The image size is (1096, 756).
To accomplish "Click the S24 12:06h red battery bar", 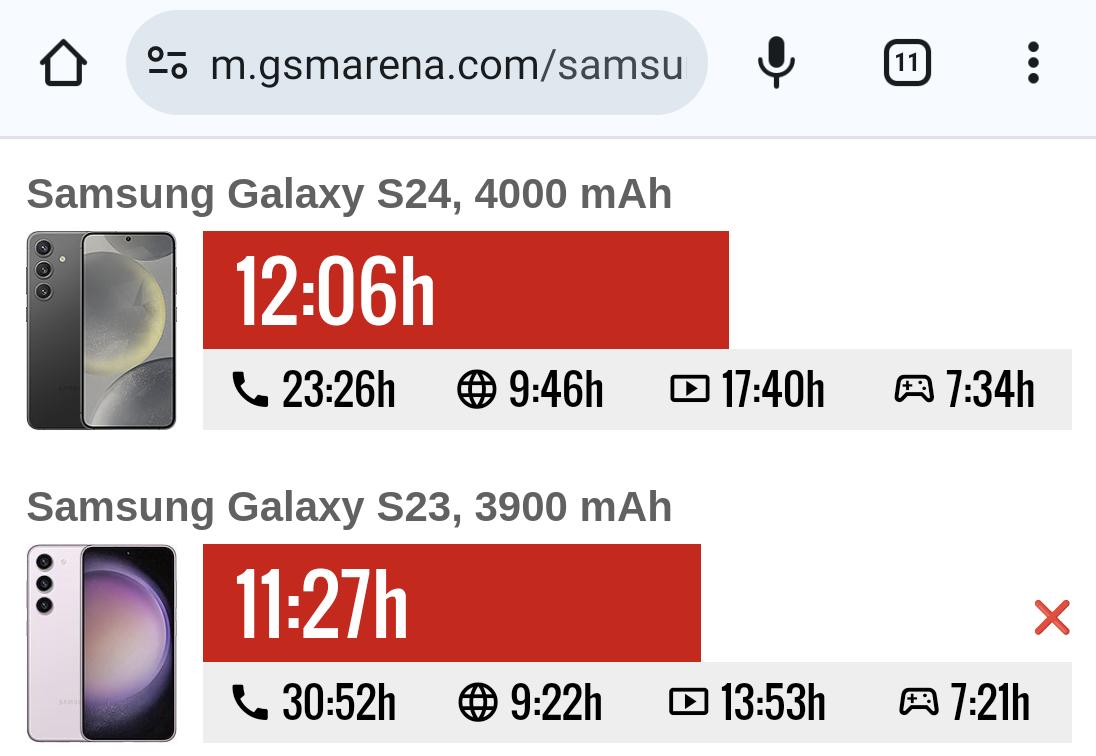I will pyautogui.click(x=465, y=290).
